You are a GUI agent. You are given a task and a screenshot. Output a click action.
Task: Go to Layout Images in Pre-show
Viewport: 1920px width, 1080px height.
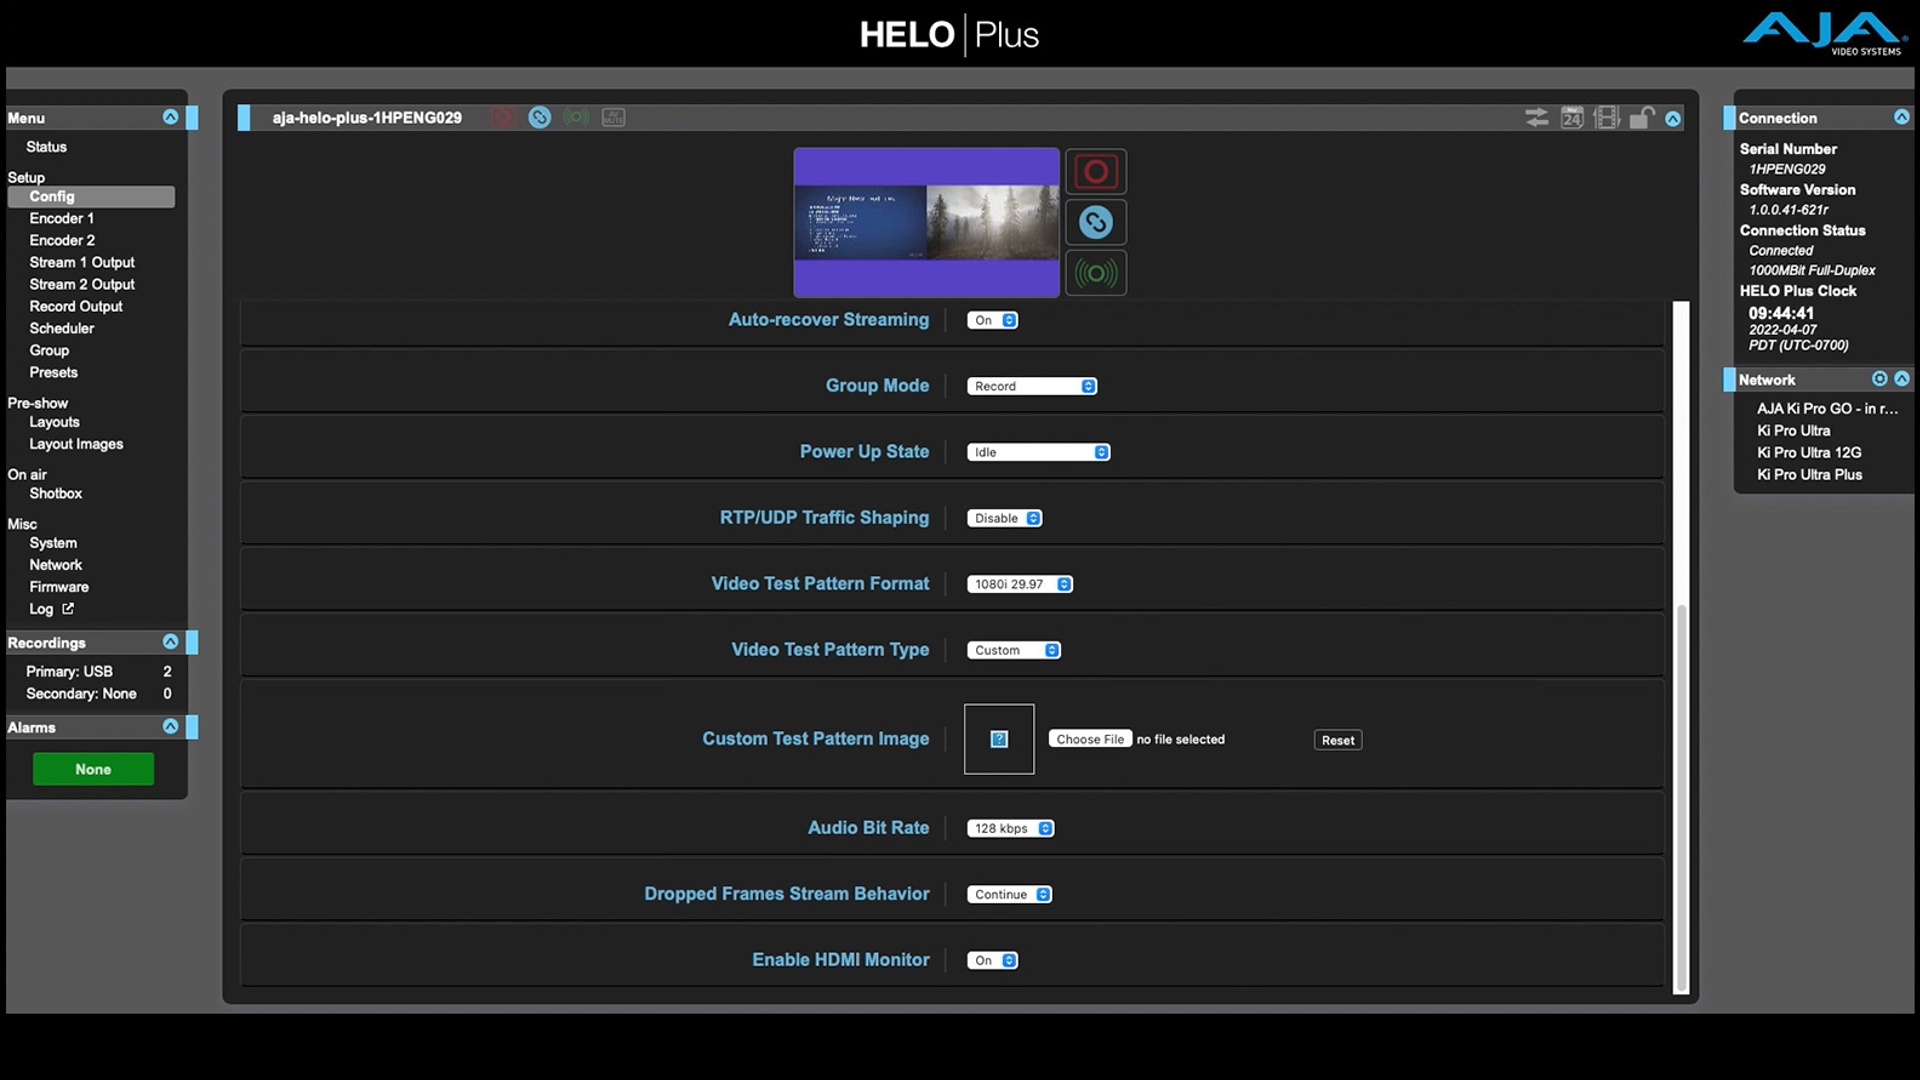(x=76, y=444)
